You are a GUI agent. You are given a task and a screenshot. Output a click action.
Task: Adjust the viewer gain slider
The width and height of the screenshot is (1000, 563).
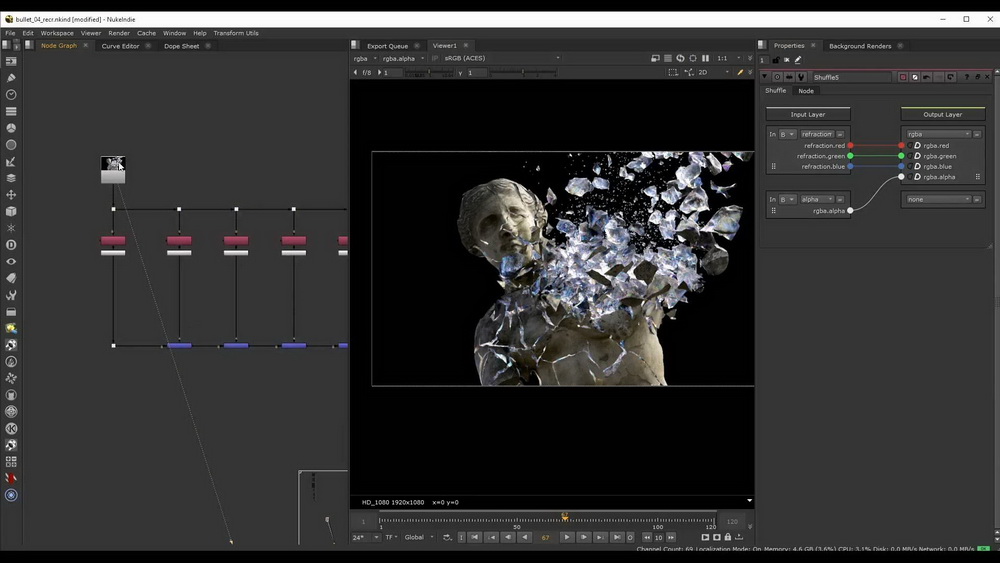[429, 73]
